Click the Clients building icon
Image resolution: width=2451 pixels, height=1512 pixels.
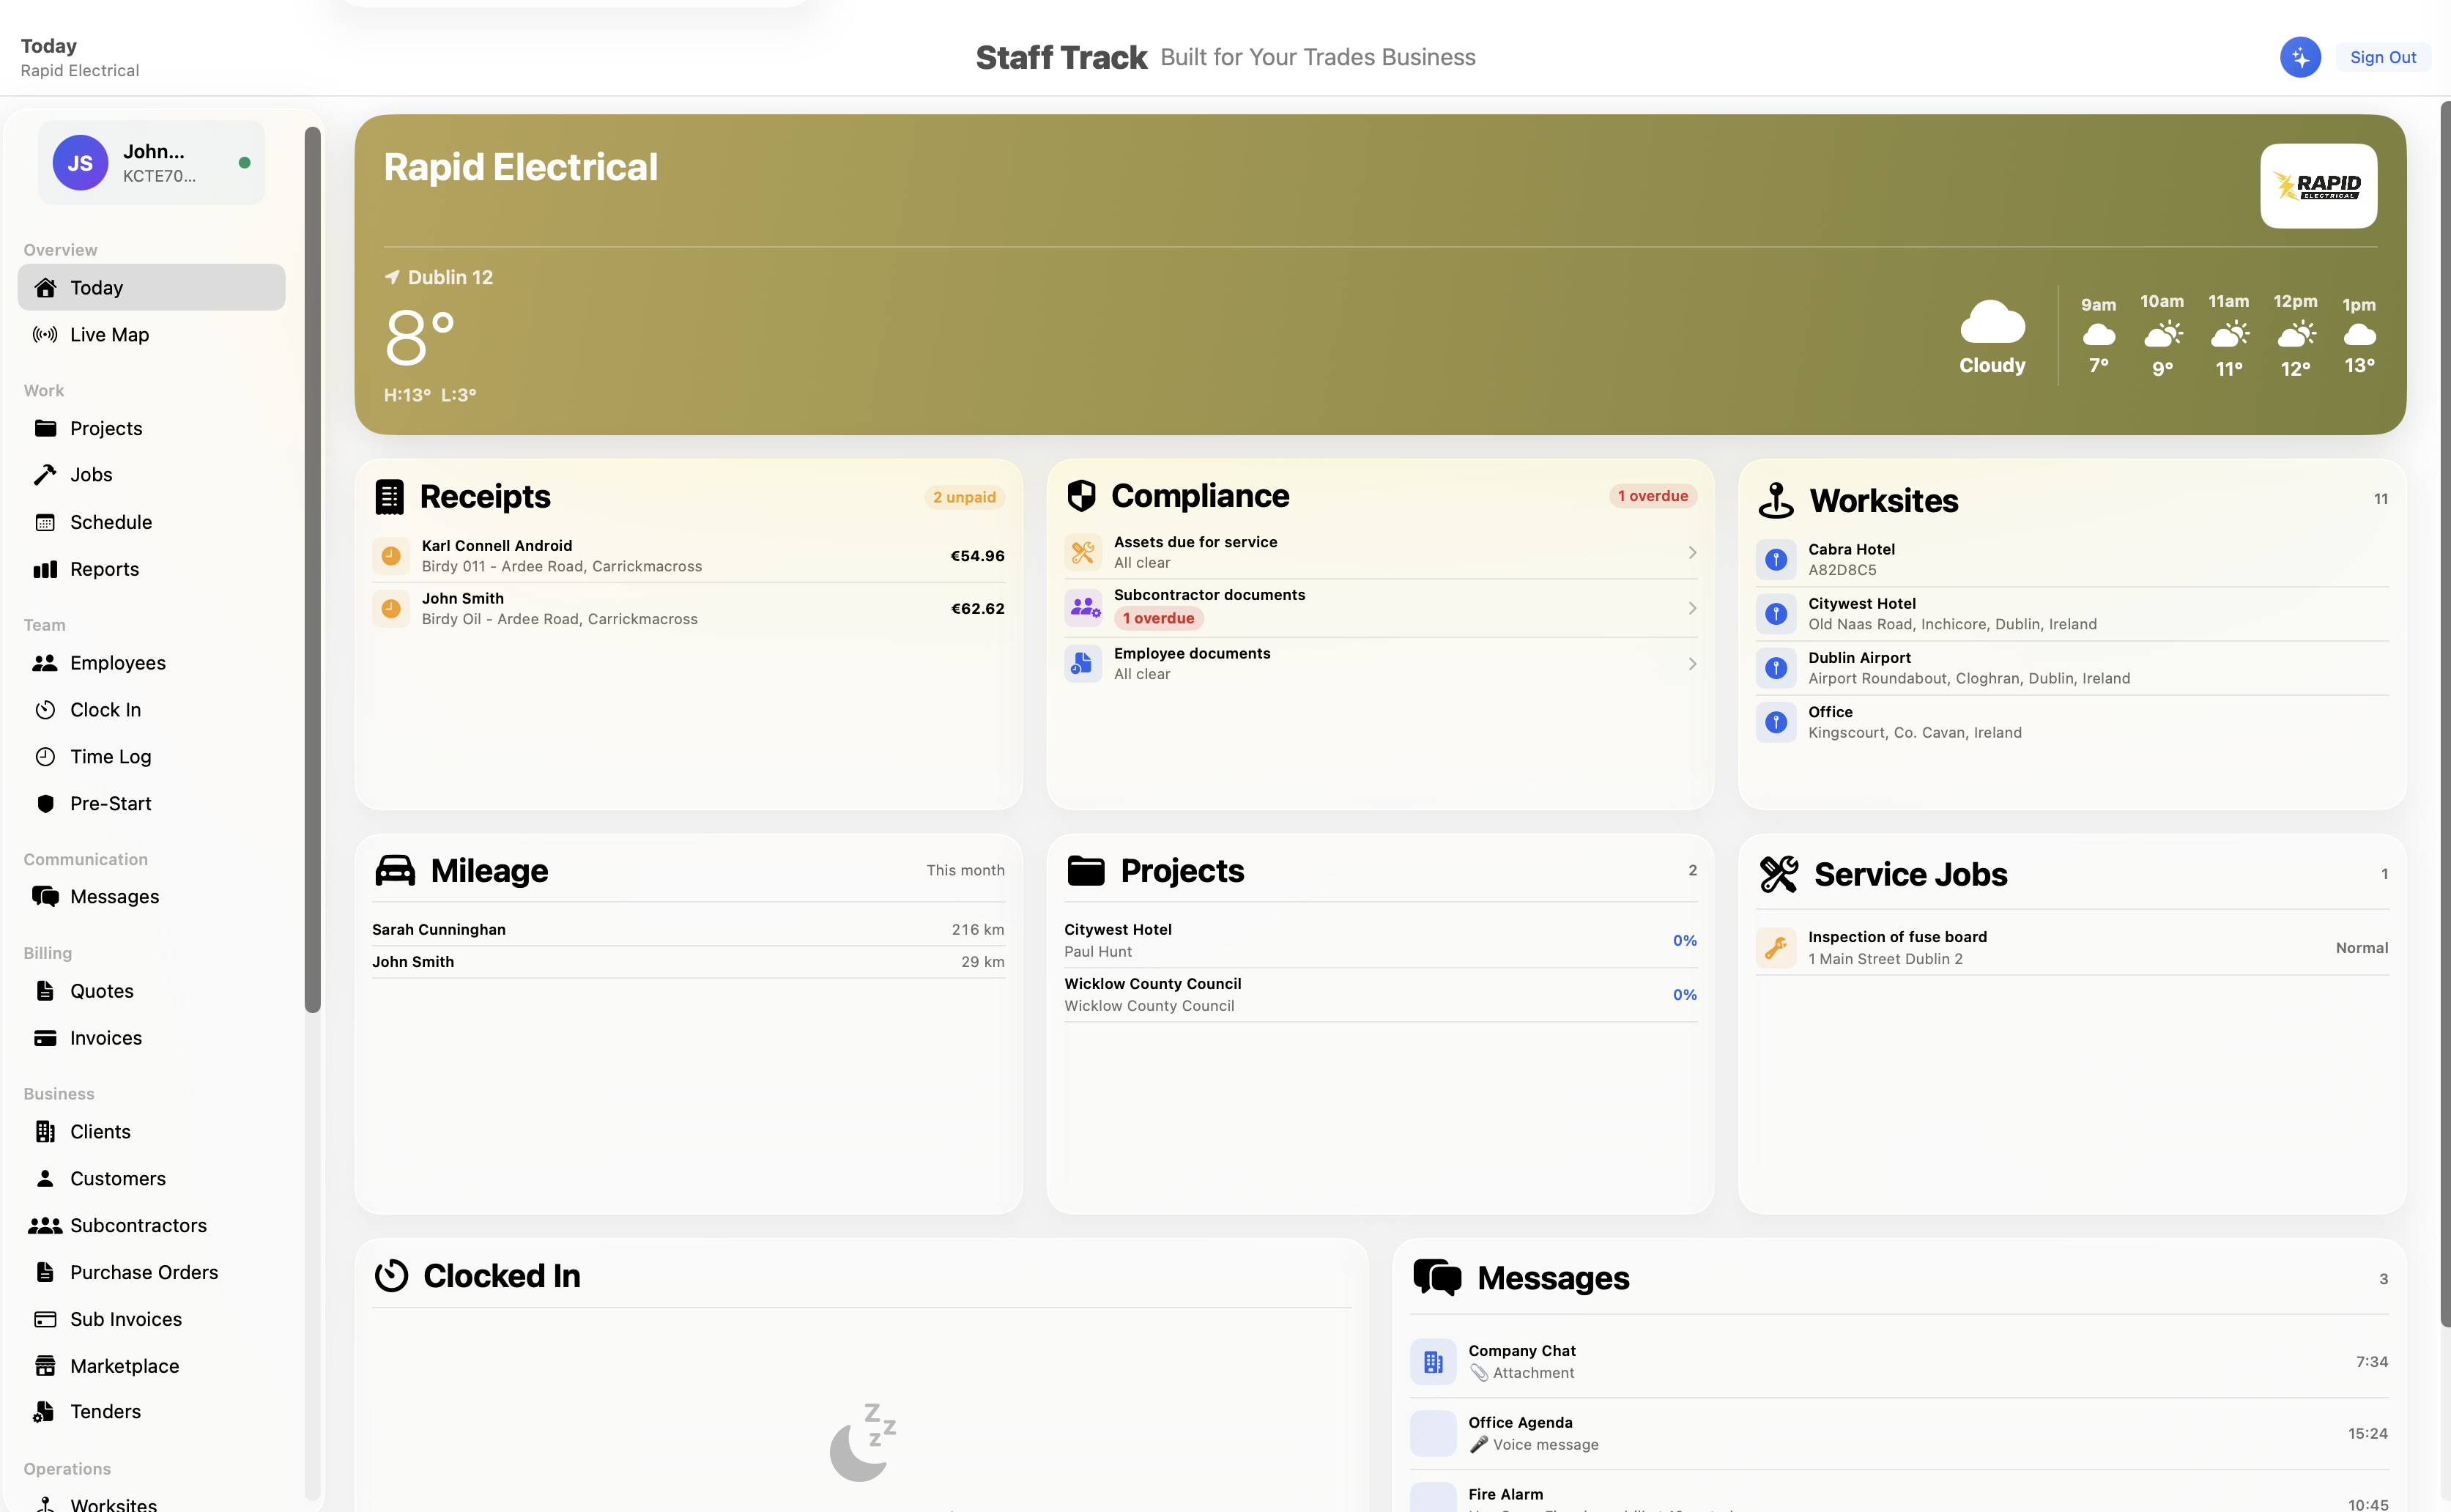tap(45, 1132)
